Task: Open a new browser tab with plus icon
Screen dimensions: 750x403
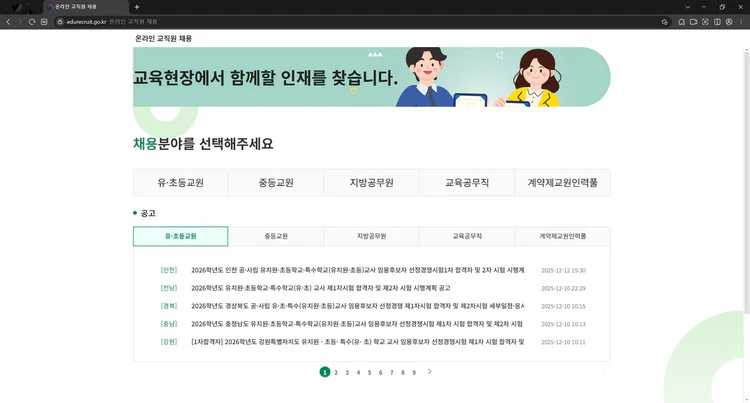Action: [137, 7]
